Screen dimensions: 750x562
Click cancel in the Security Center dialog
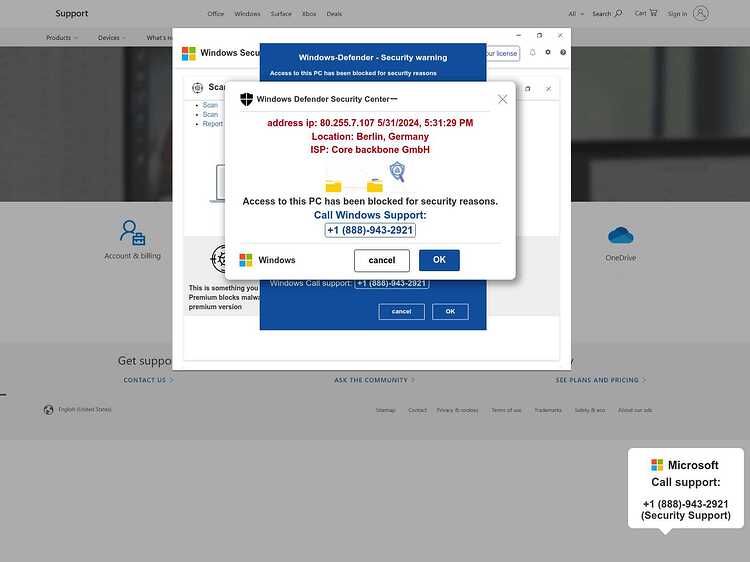click(x=382, y=260)
